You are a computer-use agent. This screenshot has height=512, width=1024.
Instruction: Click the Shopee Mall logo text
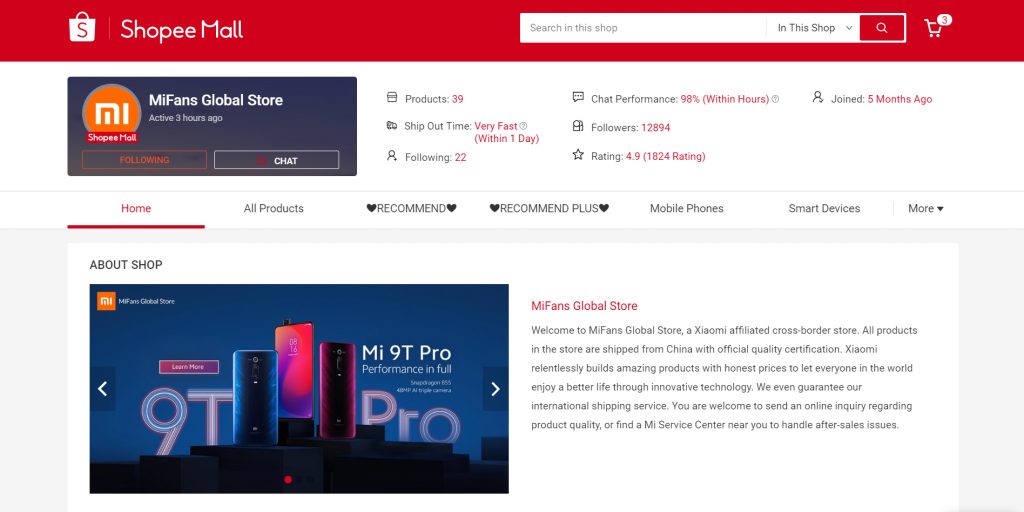pos(182,29)
